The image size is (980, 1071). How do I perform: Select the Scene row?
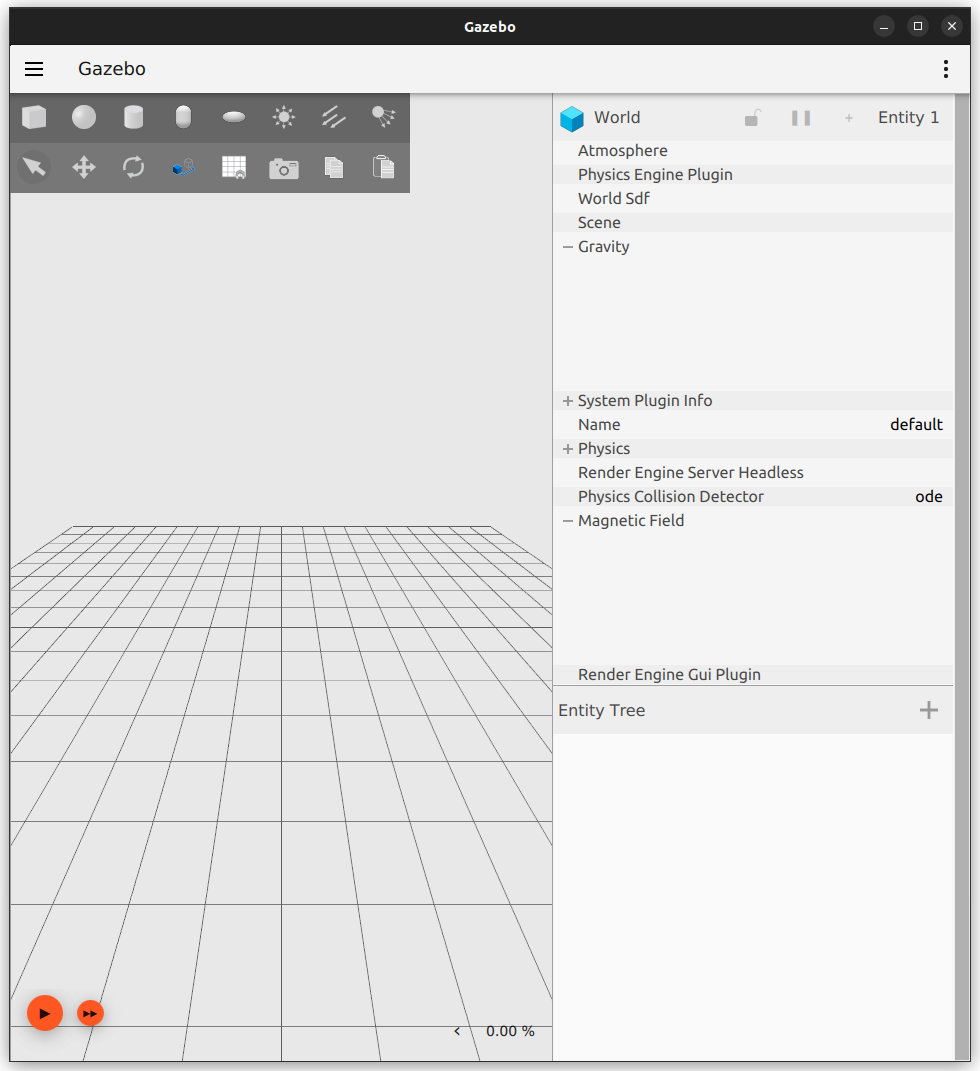click(753, 223)
